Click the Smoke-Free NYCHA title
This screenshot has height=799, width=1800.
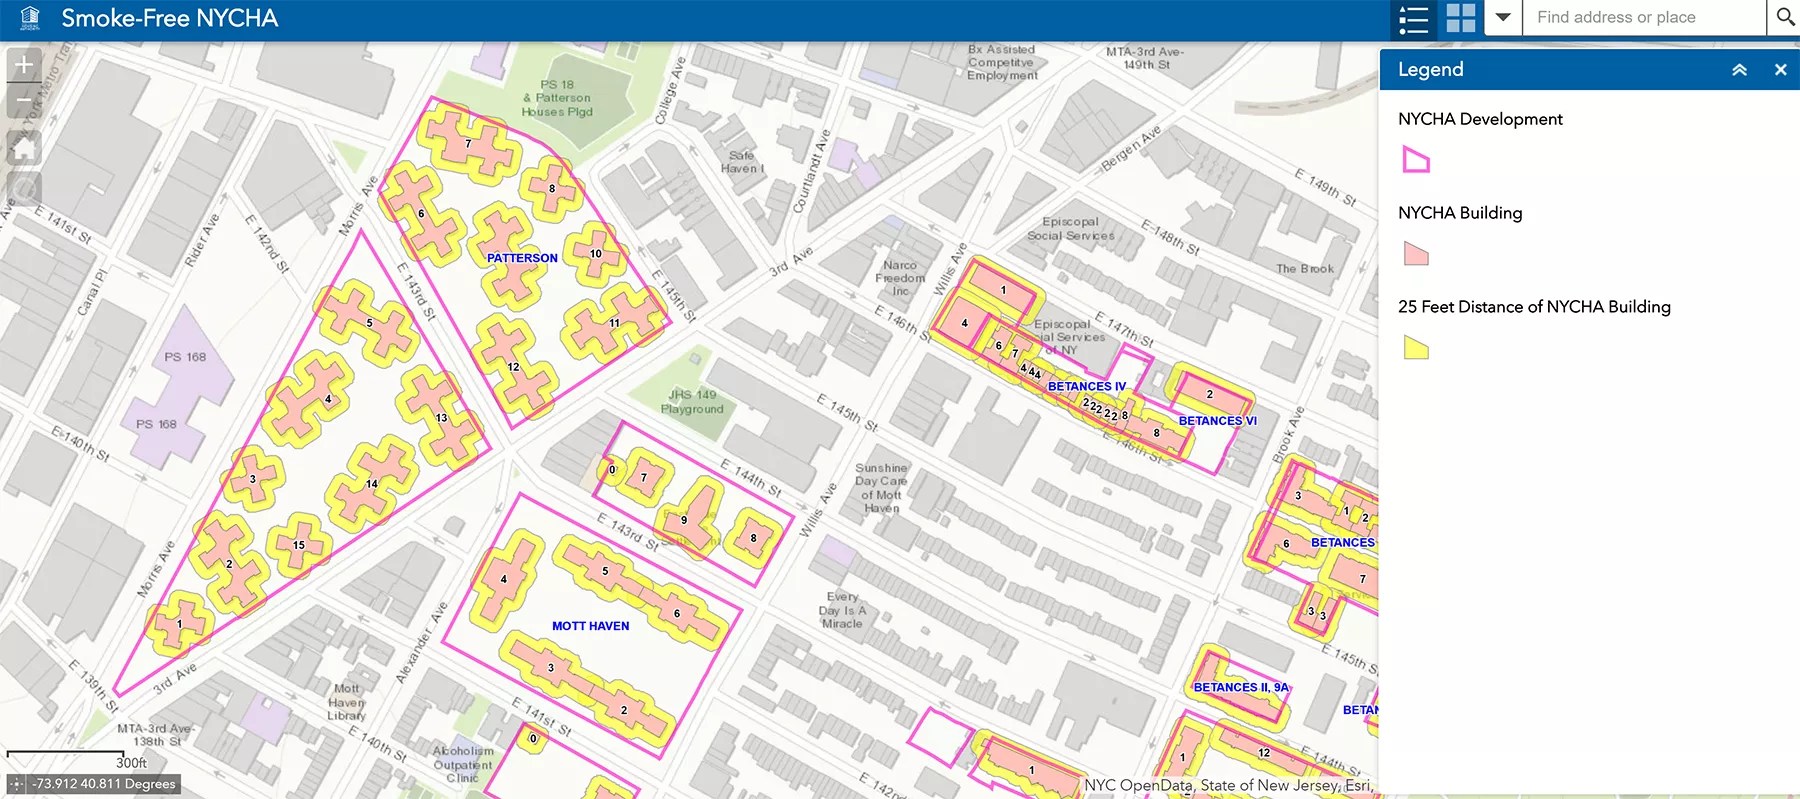click(x=170, y=18)
